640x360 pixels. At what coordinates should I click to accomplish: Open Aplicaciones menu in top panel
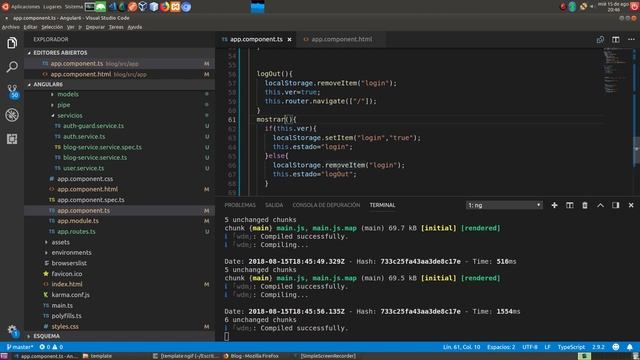tap(25, 7)
